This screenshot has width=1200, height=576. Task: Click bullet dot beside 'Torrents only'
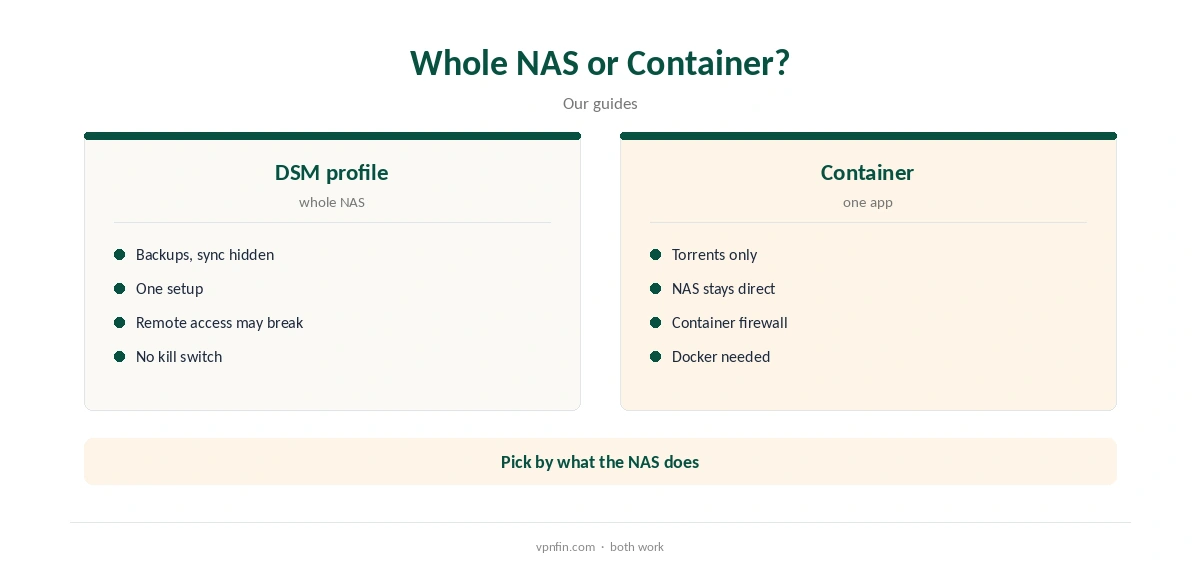[x=656, y=254]
